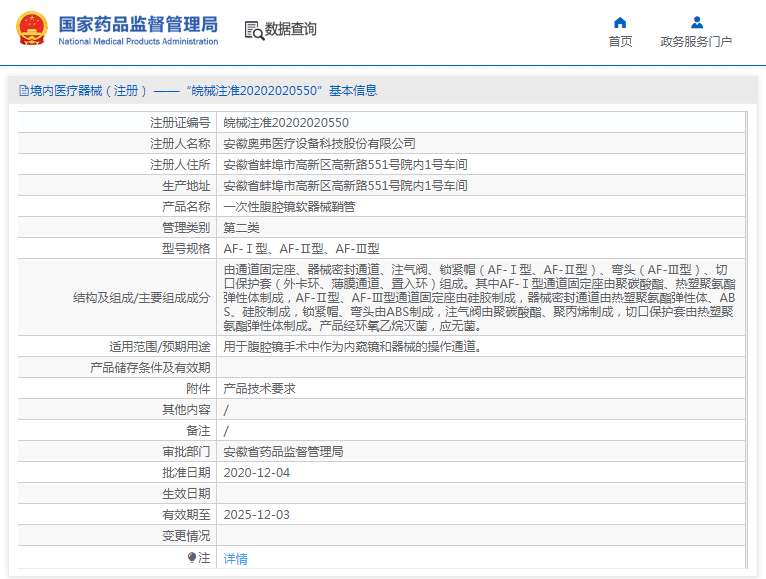This screenshot has width=766, height=579.
Task: Select the AF-Ⅰ型、AF-Ⅱ型、AF-Ⅲ型 model value
Action: 301,249
